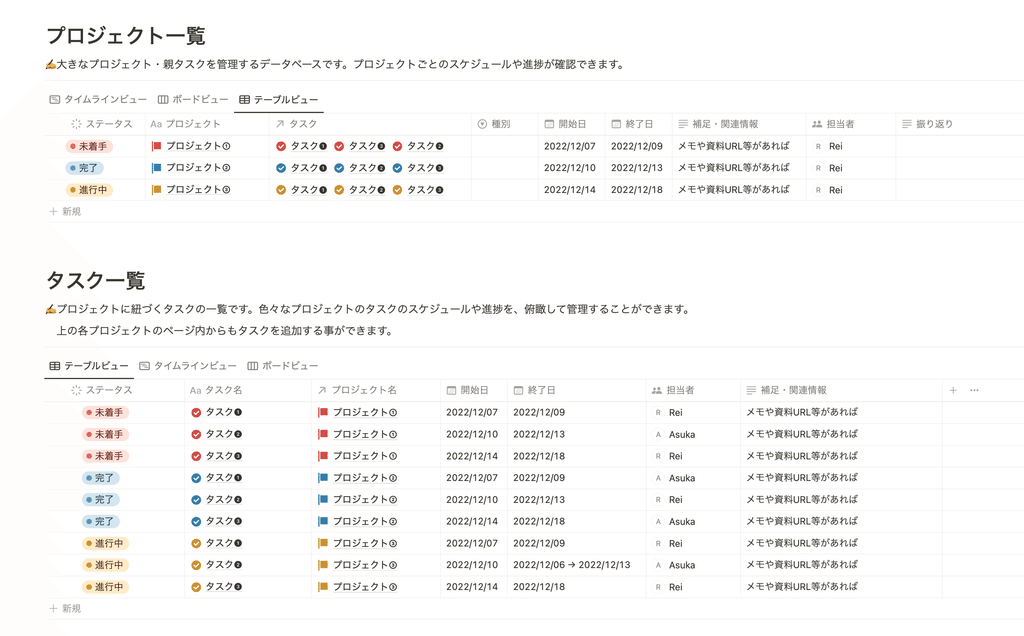Viewport: 1024px width, 636px height.
Task: Click red flag icon in 未着手 タスク❶ row of タスク一覧
Action: (323, 413)
